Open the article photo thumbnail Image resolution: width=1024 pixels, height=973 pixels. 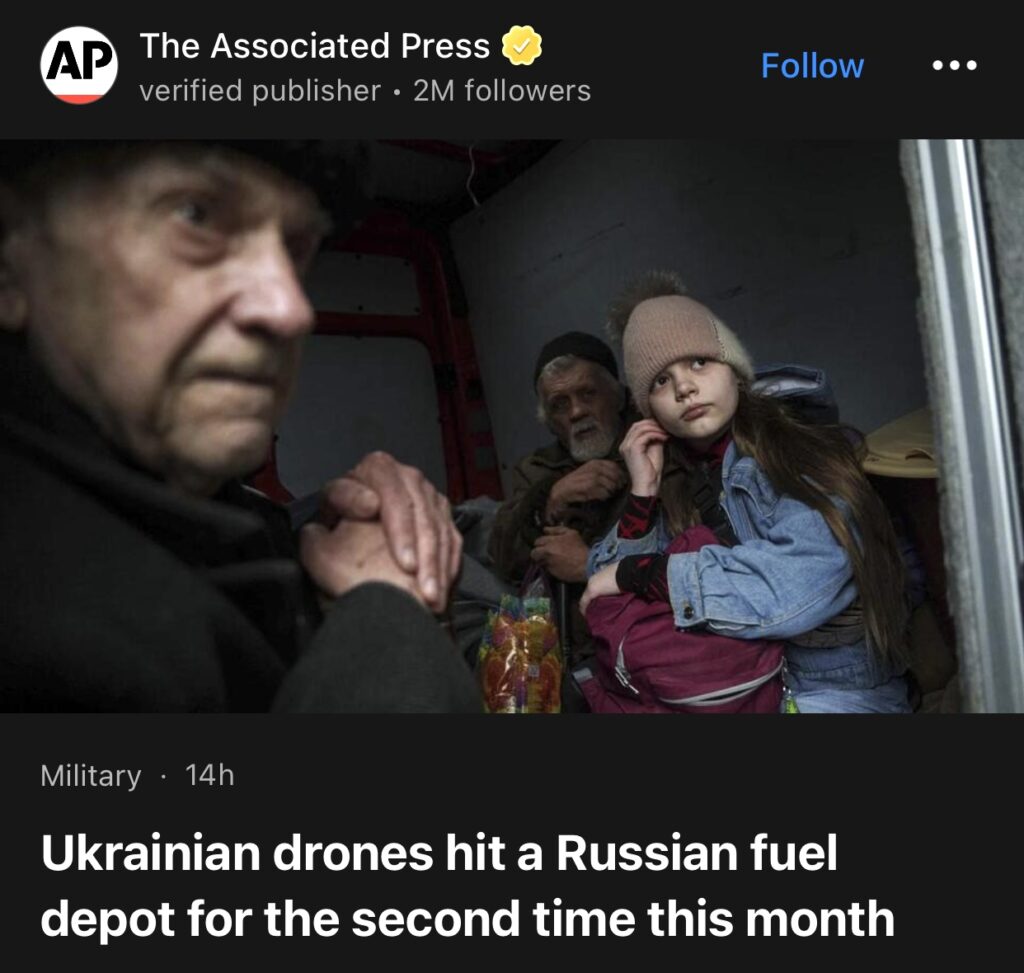512,426
